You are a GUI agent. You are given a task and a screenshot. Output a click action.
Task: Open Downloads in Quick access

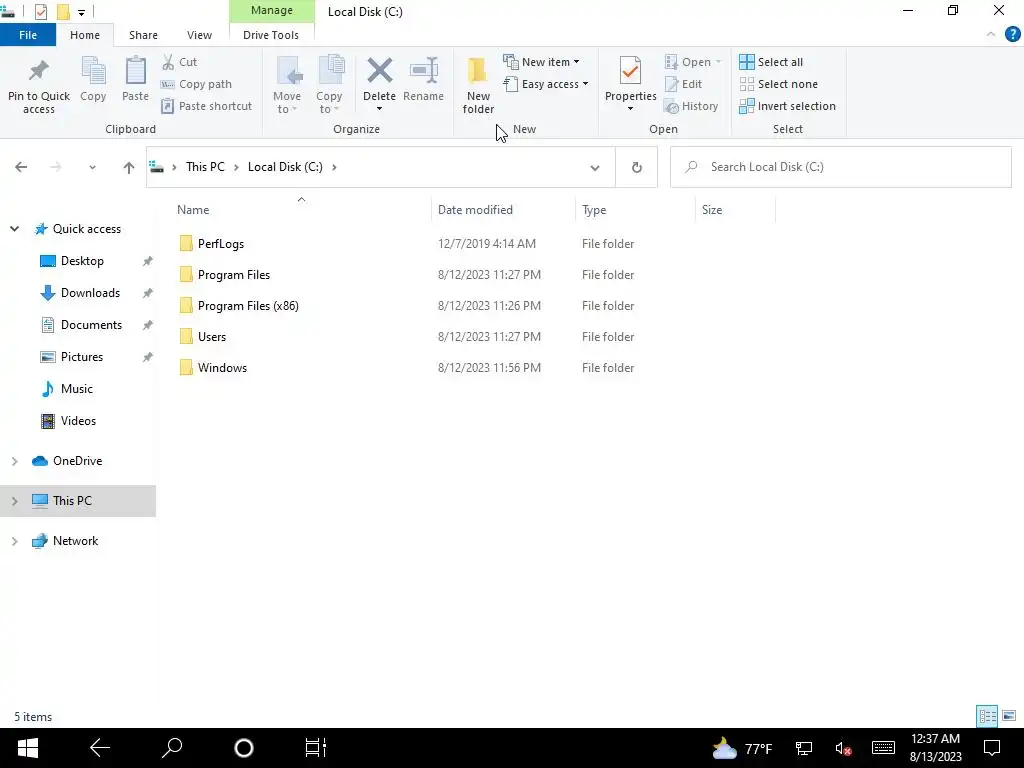pos(90,293)
